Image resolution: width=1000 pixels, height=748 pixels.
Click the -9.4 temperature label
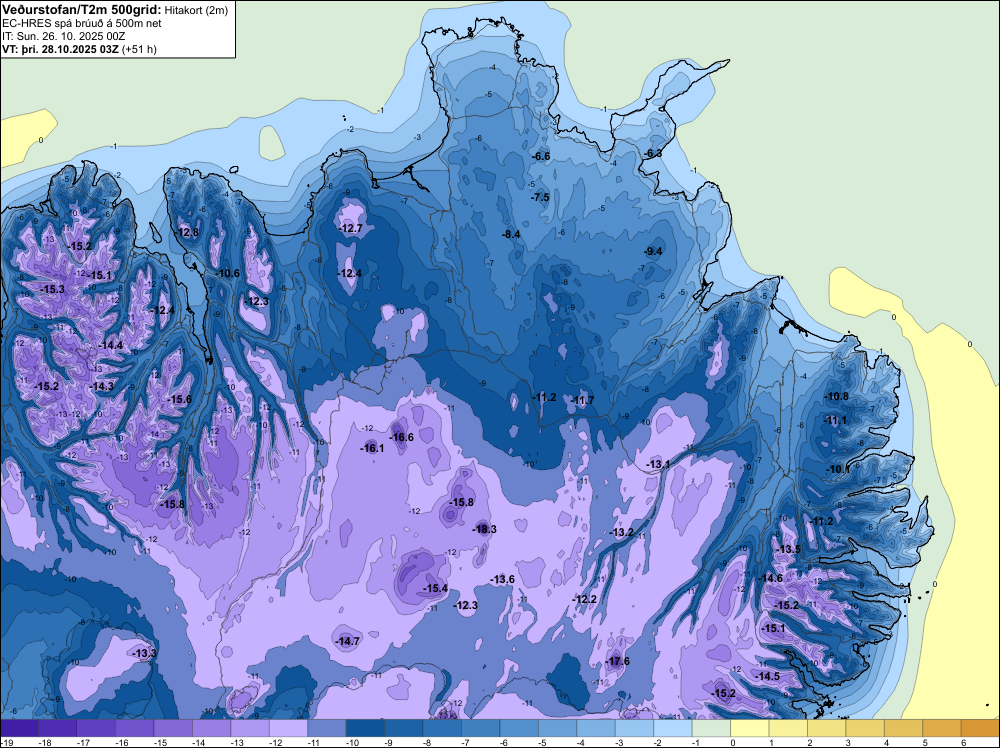click(653, 251)
